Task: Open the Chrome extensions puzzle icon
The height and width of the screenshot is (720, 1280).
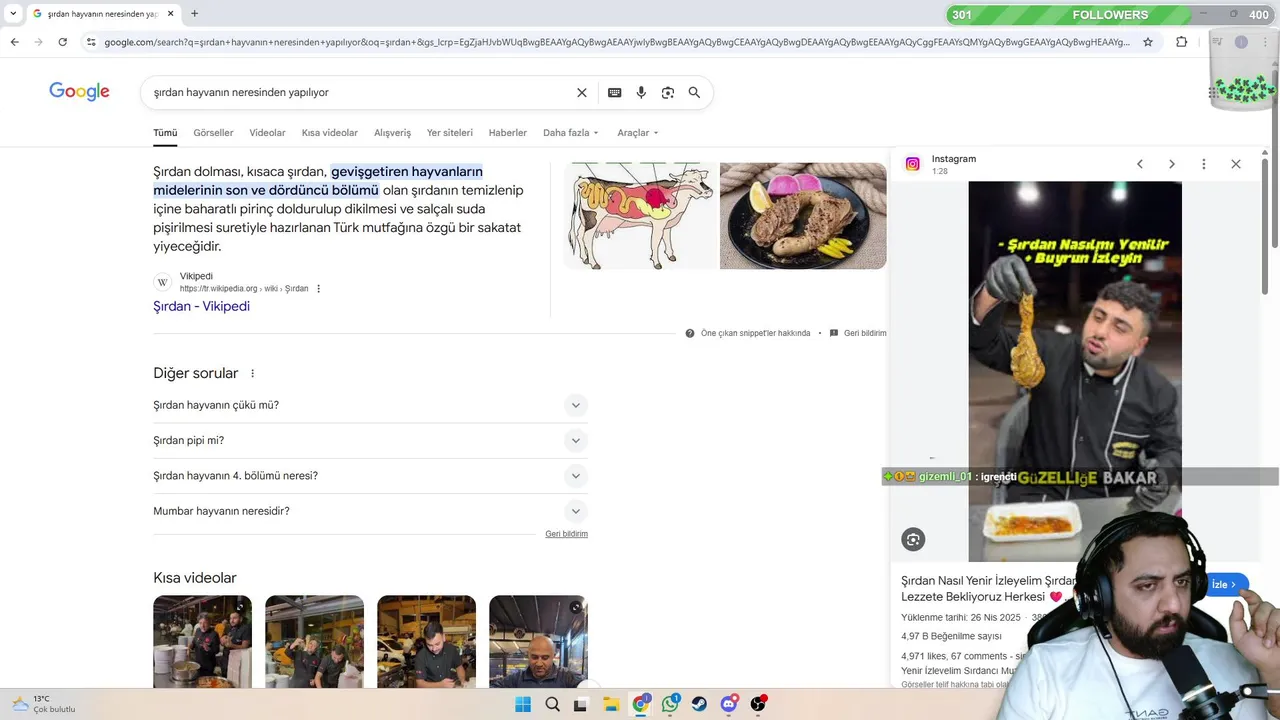Action: [1181, 42]
